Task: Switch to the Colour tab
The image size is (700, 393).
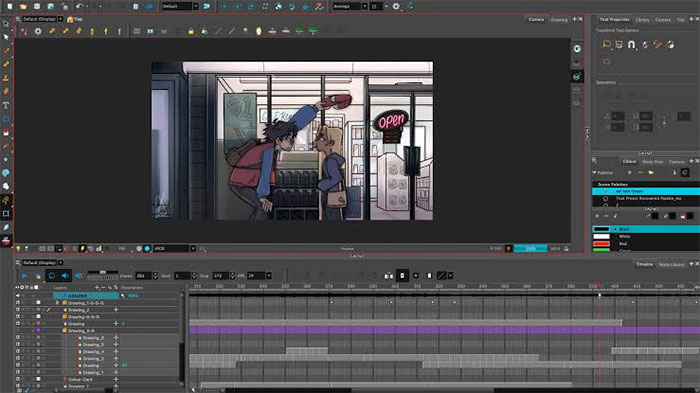Action: (629, 161)
